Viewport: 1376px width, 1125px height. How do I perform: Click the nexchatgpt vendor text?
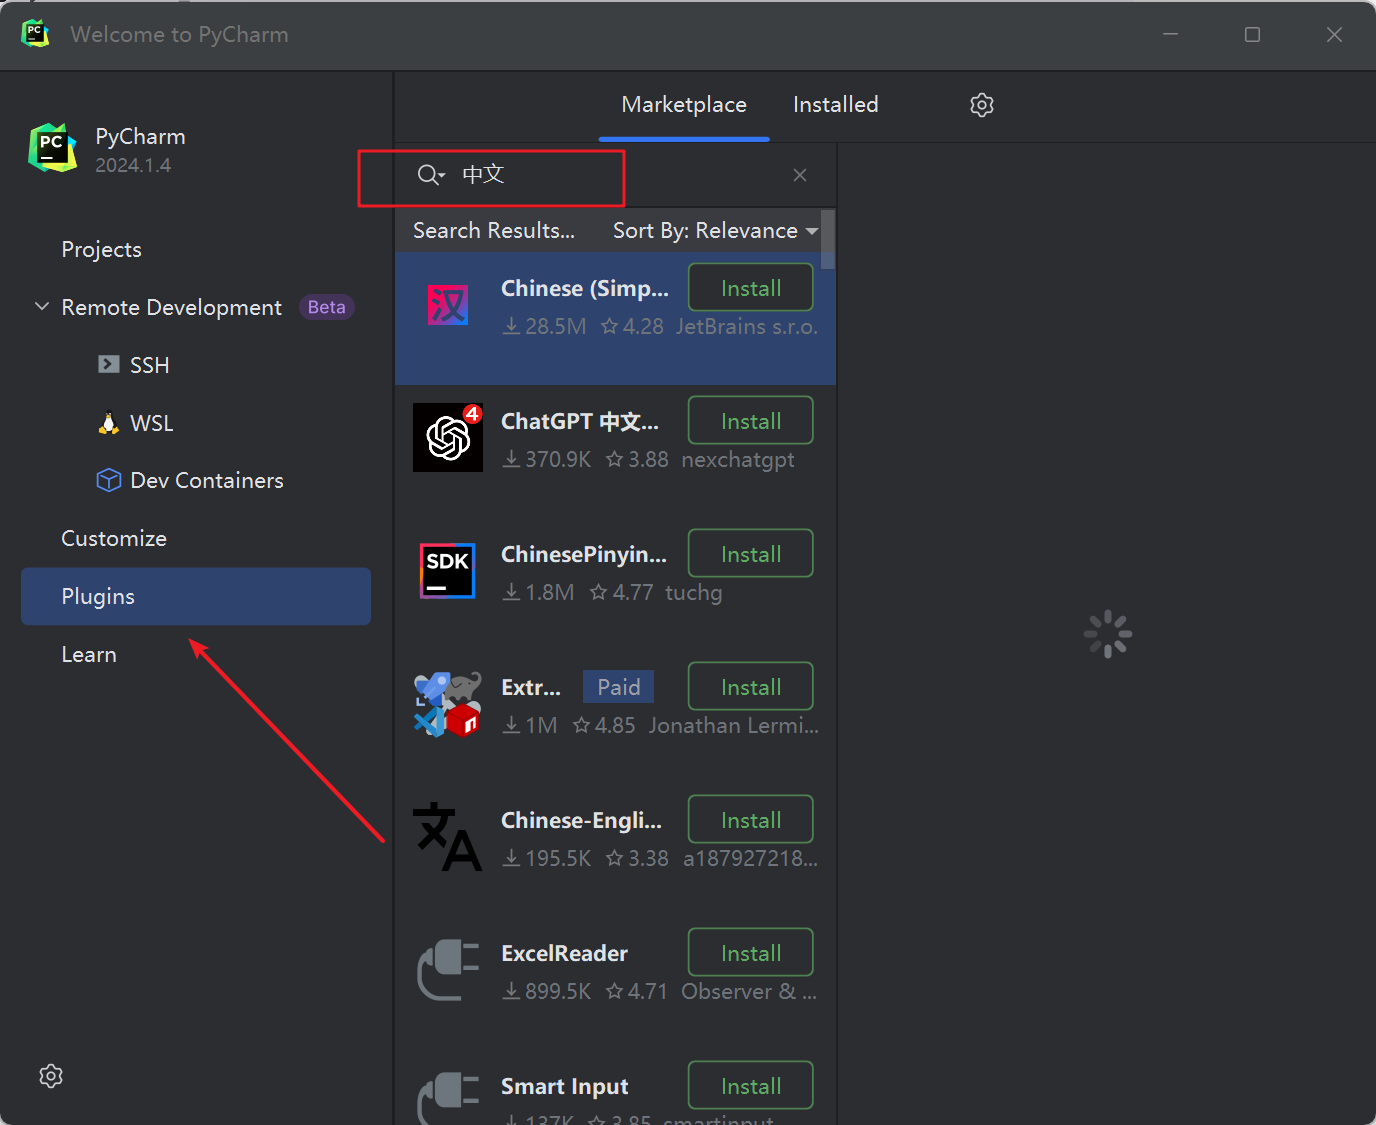[x=738, y=460]
